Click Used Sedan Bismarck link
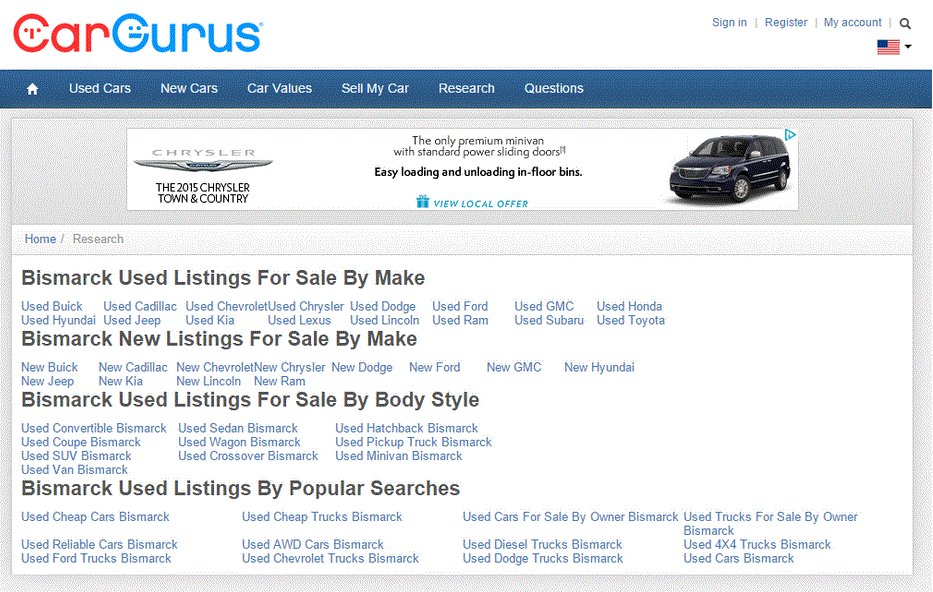The height and width of the screenshot is (592, 933). pos(238,428)
